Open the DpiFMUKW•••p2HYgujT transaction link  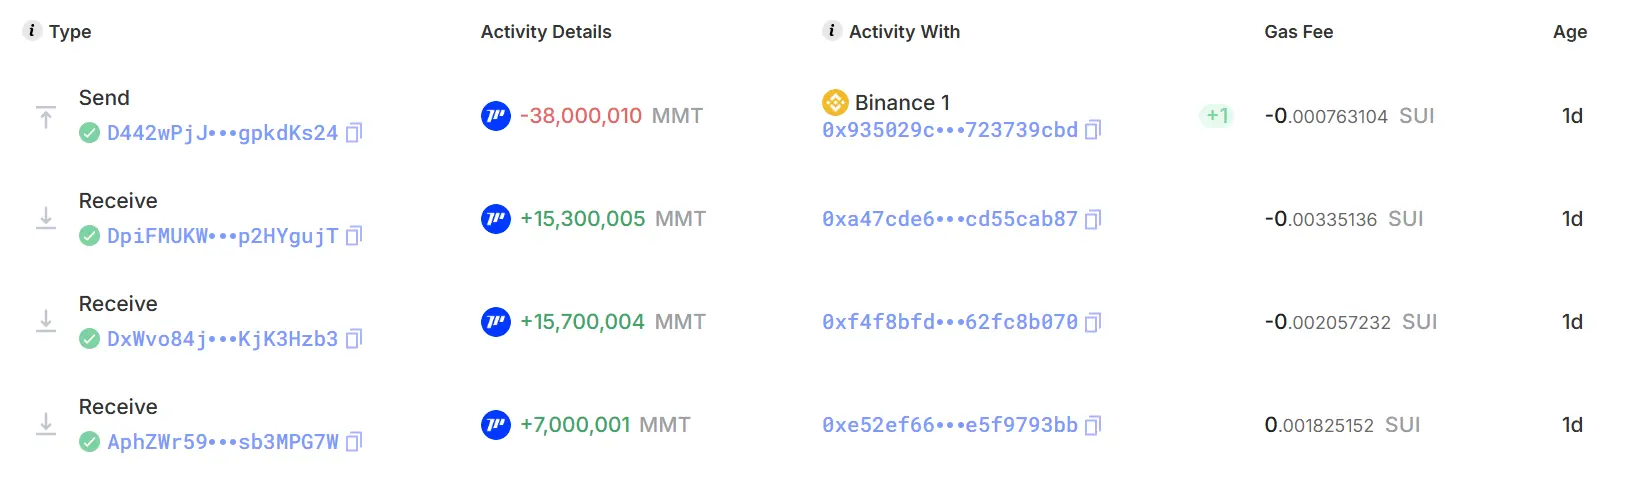click(222, 236)
